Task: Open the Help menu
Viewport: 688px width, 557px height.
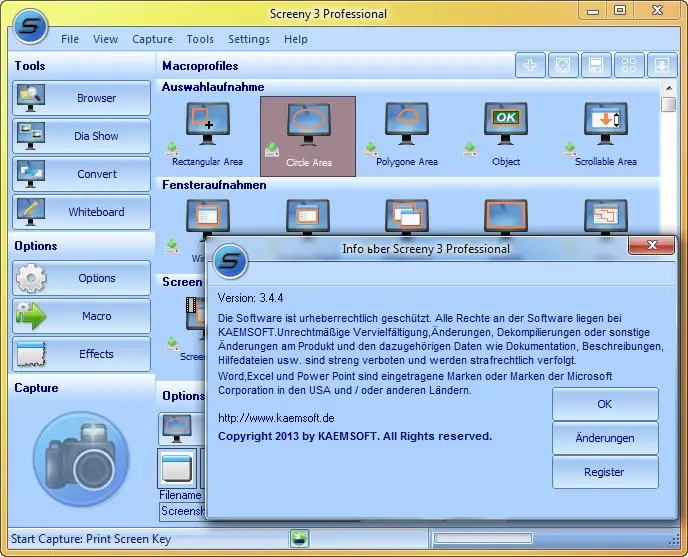Action: pyautogui.click(x=295, y=39)
